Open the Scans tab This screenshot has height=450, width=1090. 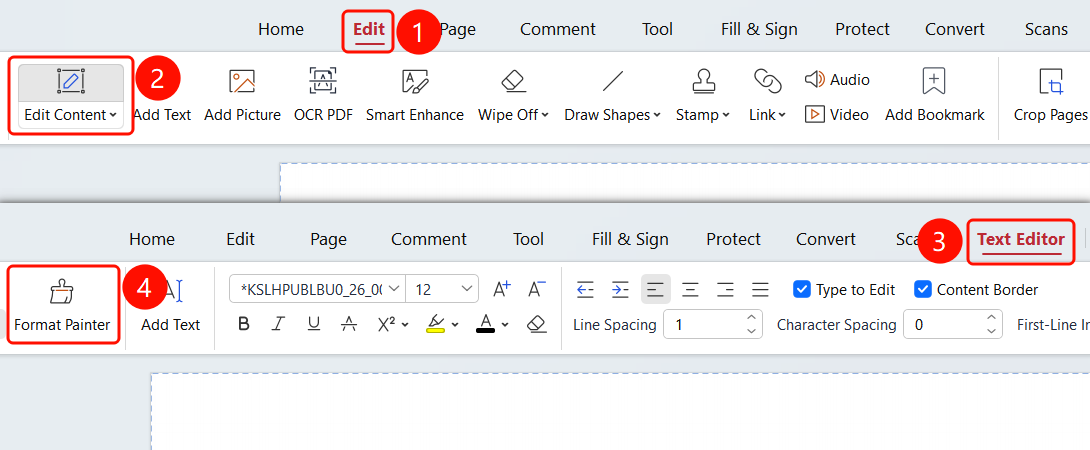tap(1046, 29)
